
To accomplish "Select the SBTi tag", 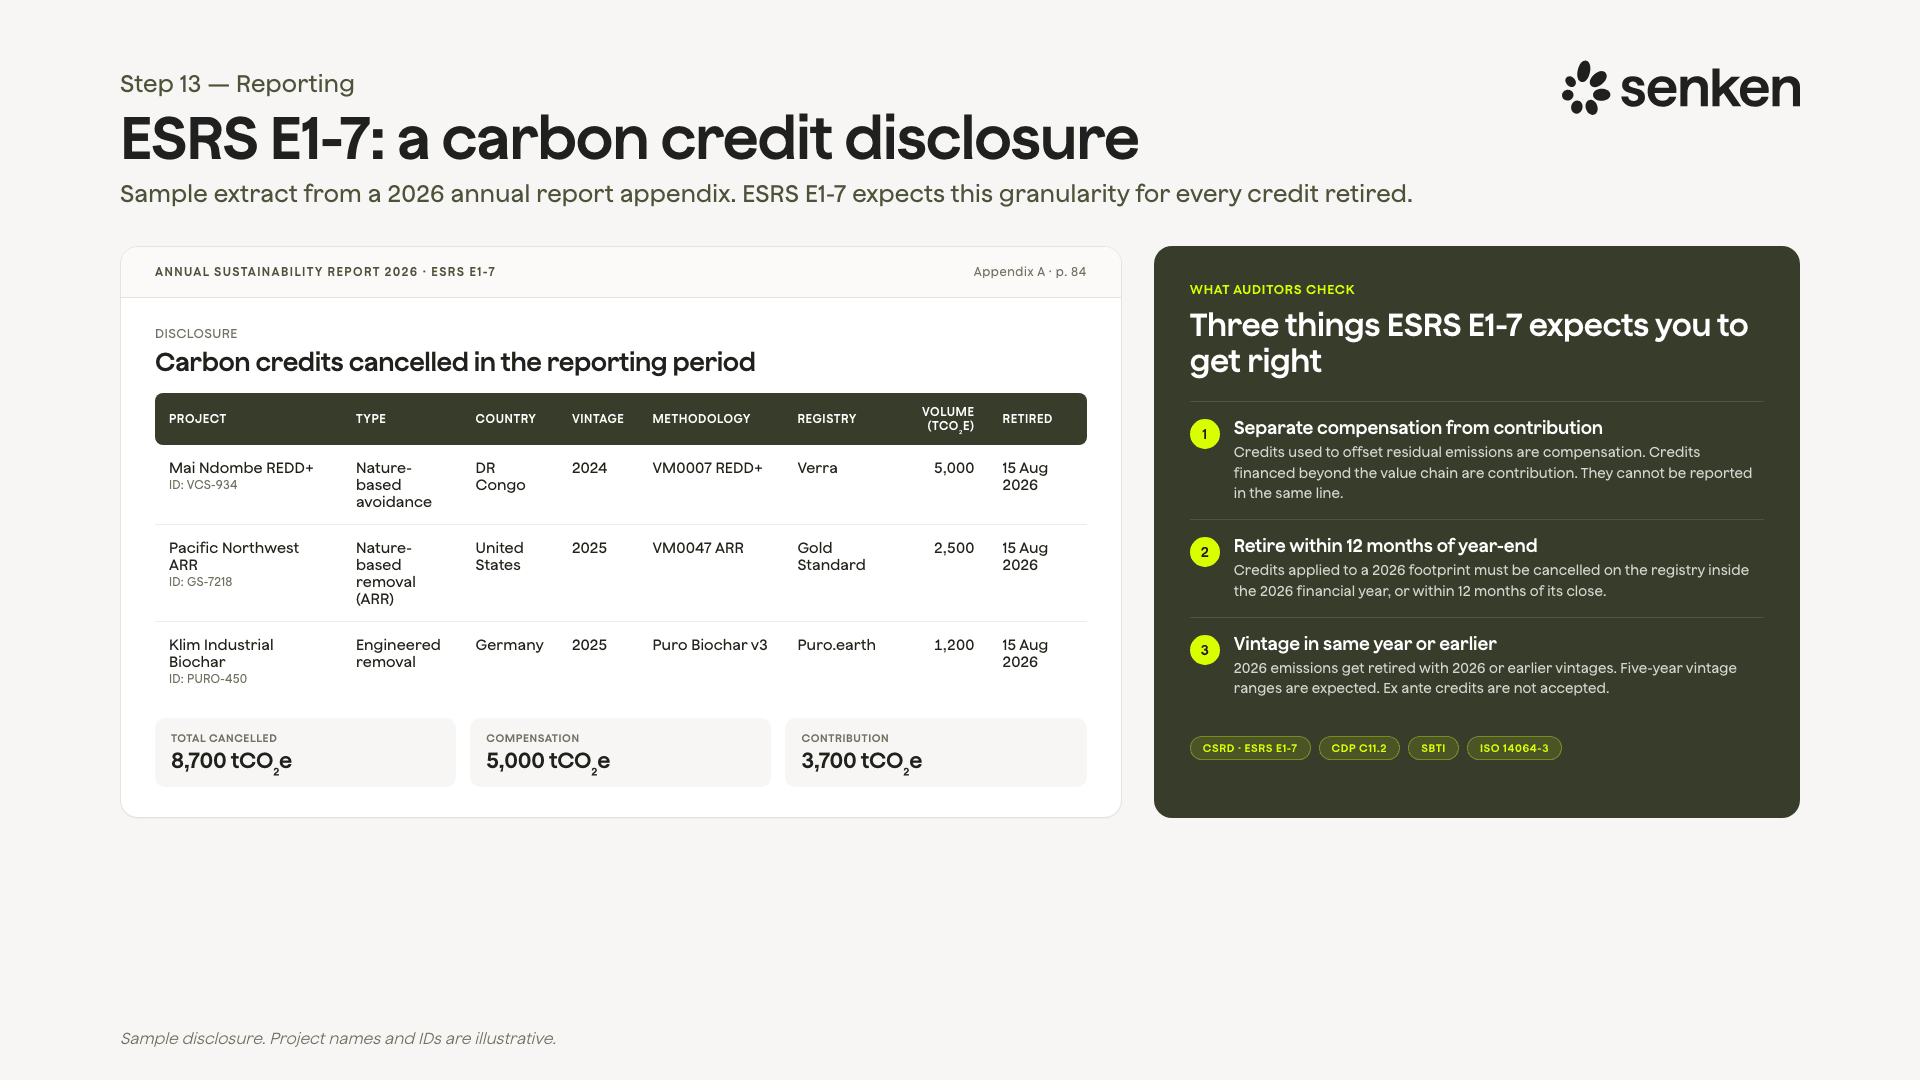I will [1433, 748].
